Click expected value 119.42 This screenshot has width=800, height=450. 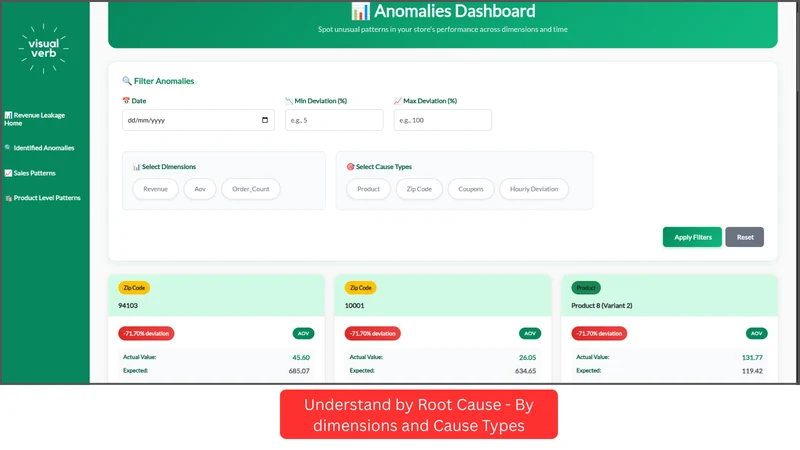click(753, 371)
